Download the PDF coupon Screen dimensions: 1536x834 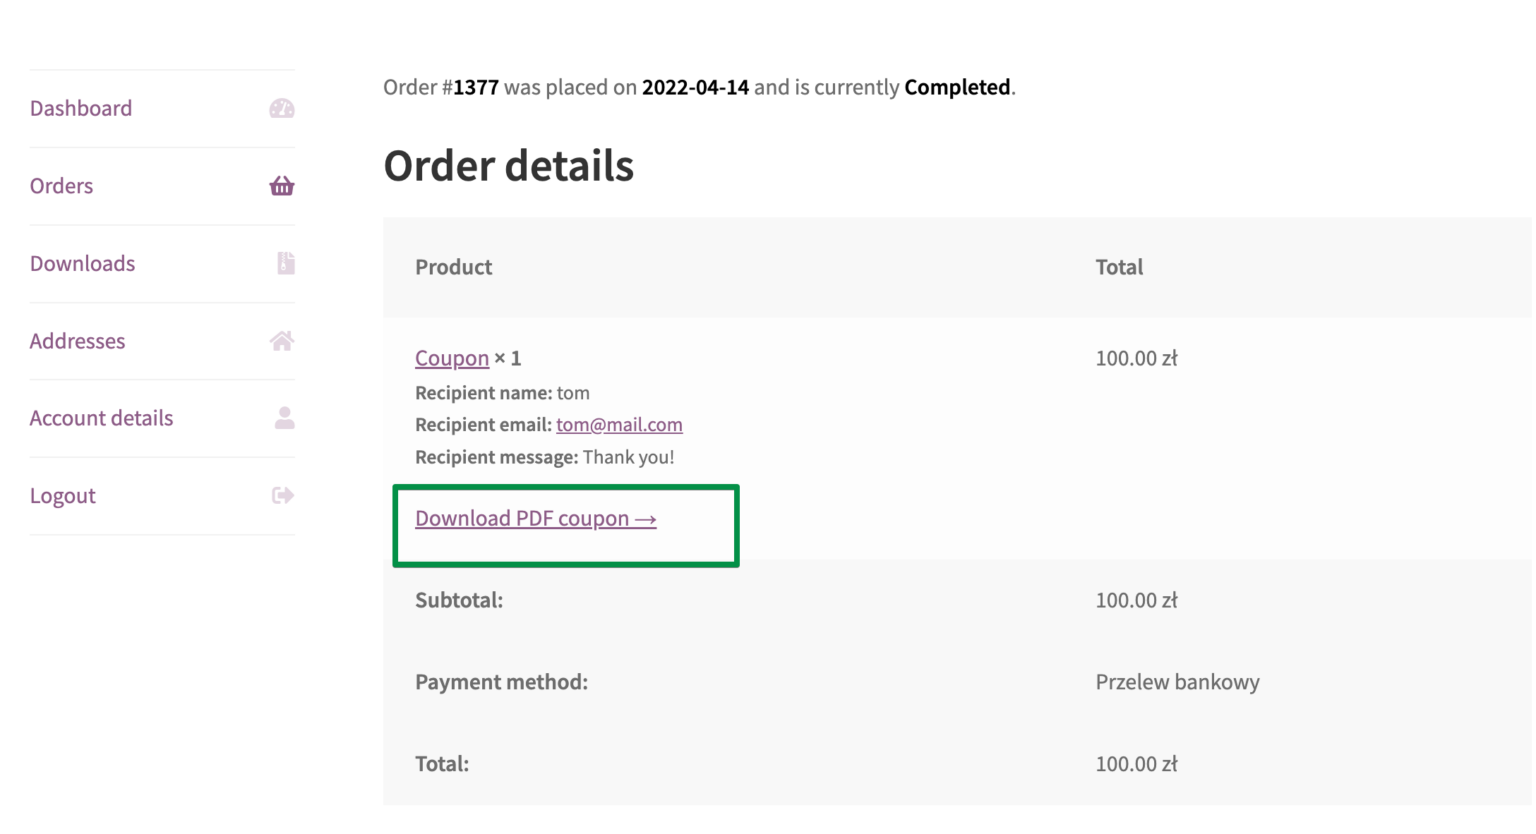click(536, 519)
